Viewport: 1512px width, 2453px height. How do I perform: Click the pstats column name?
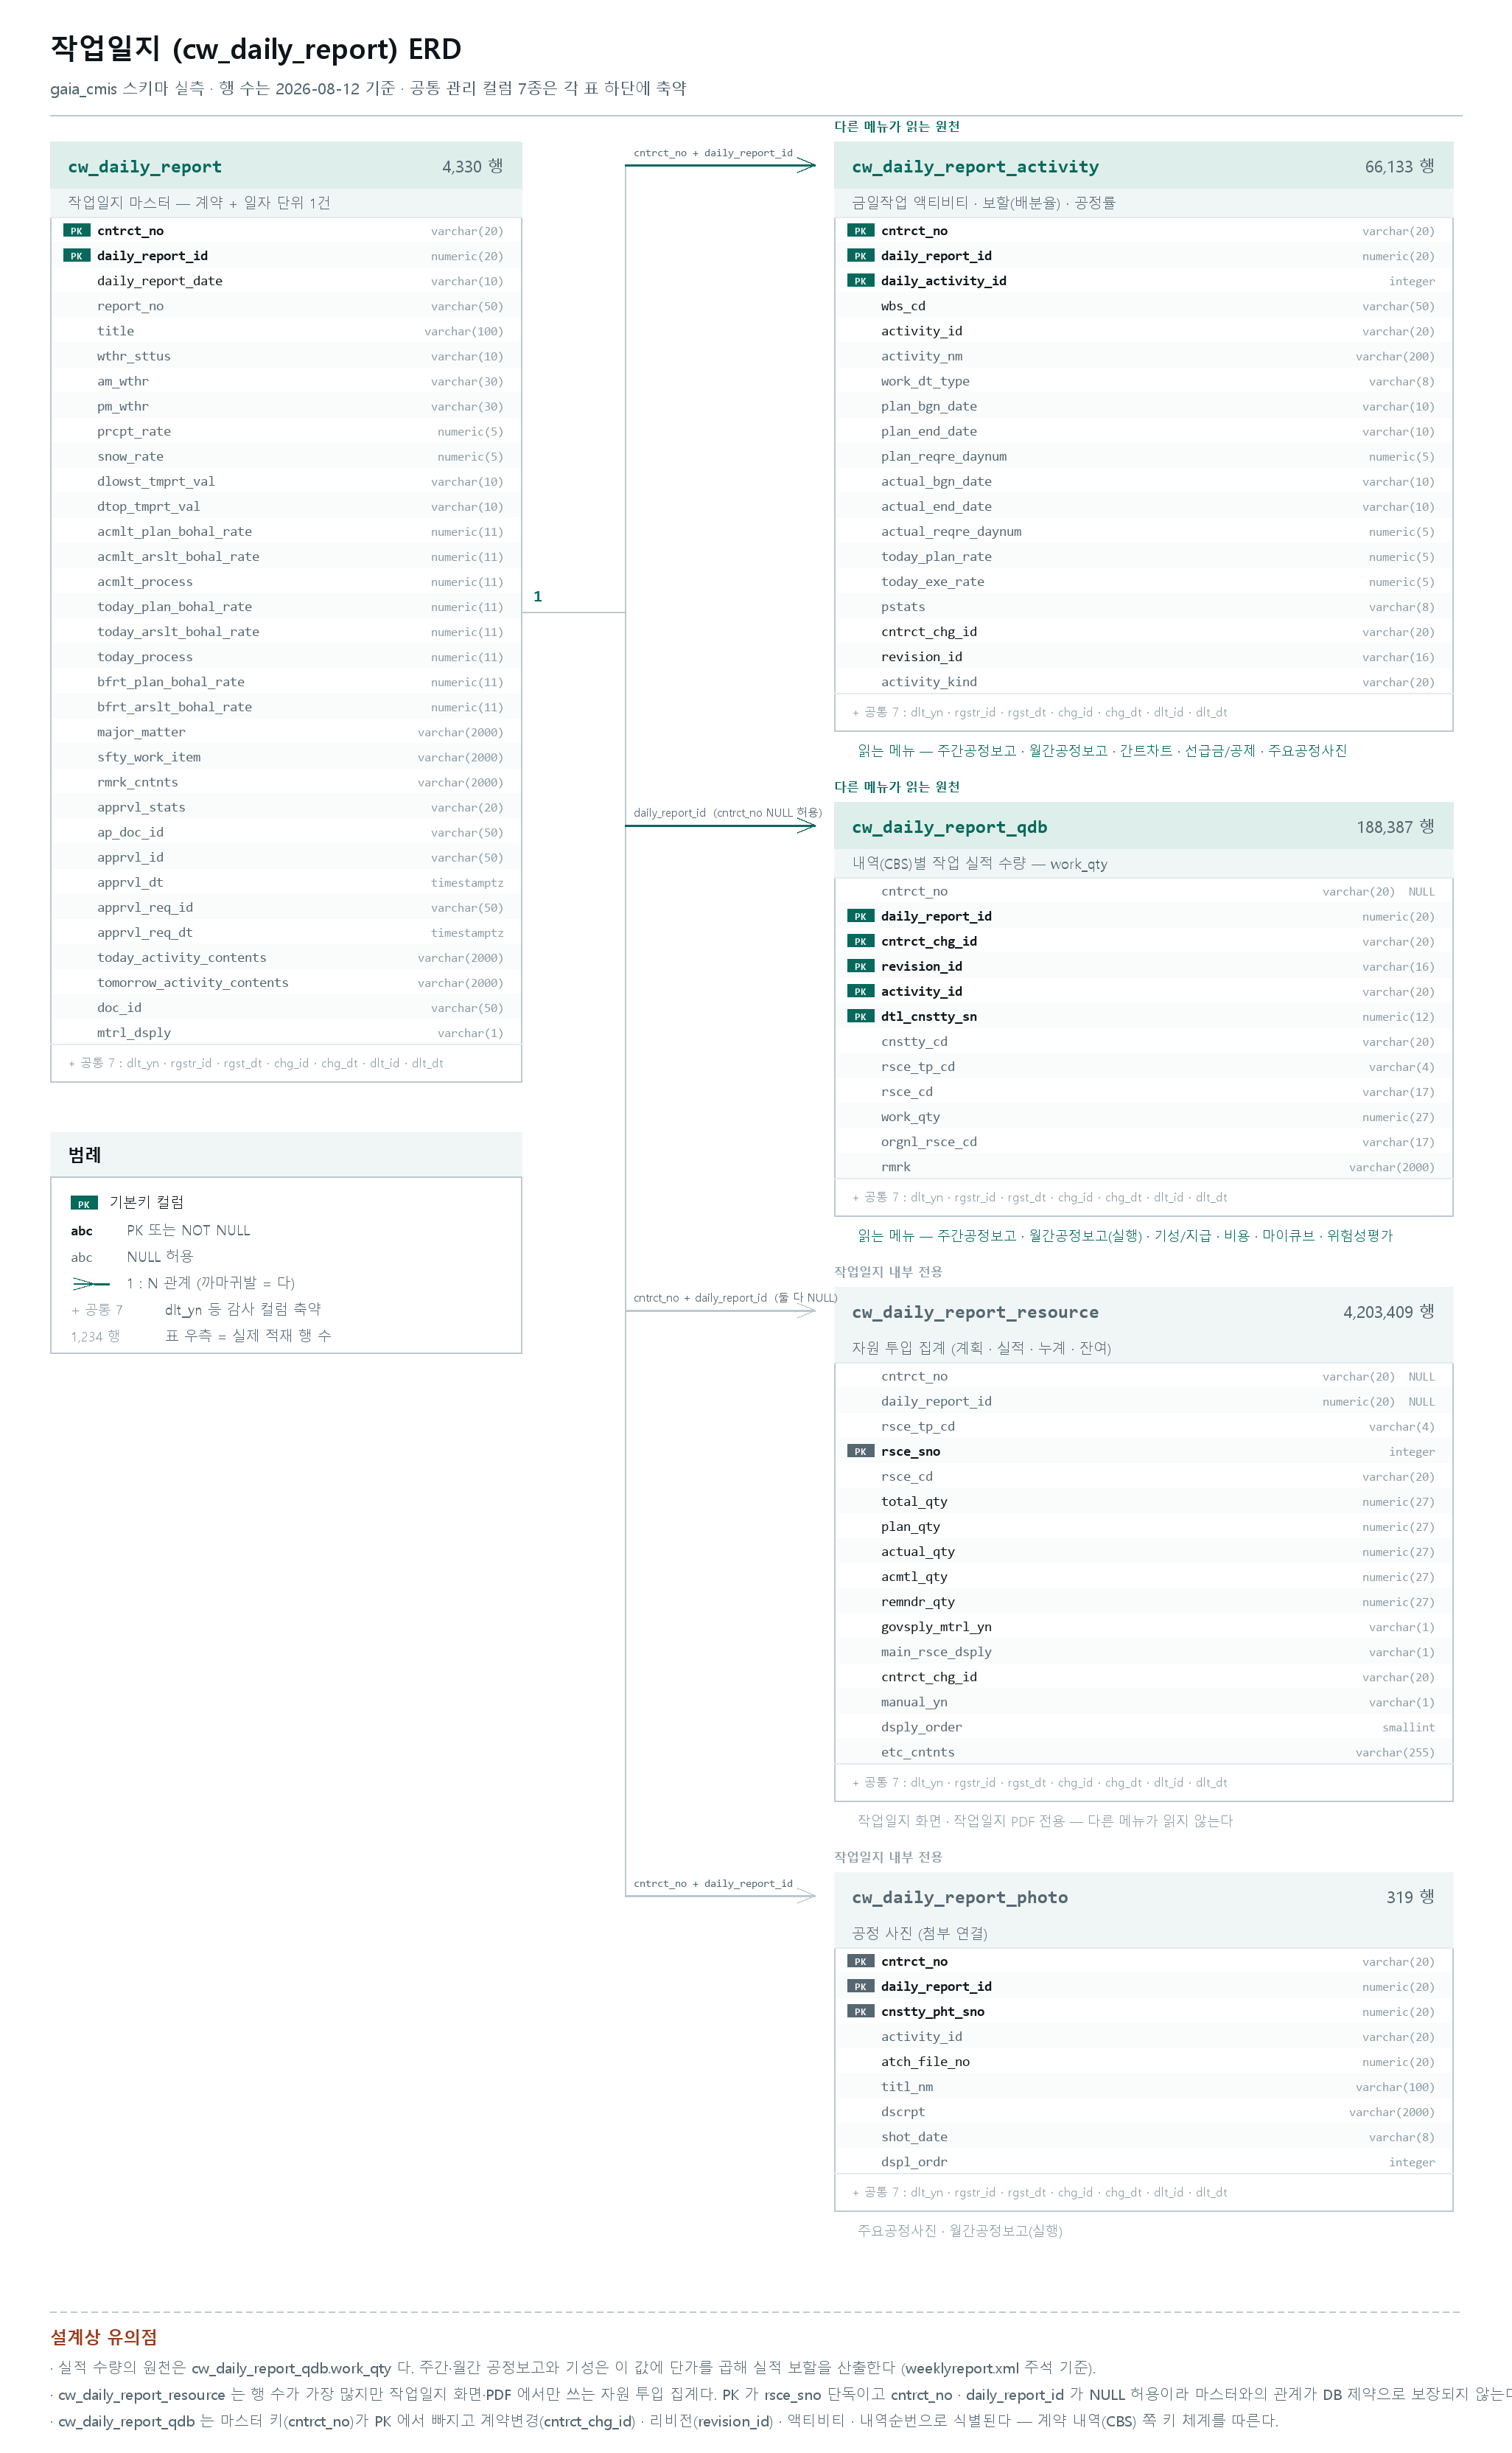[x=903, y=606]
